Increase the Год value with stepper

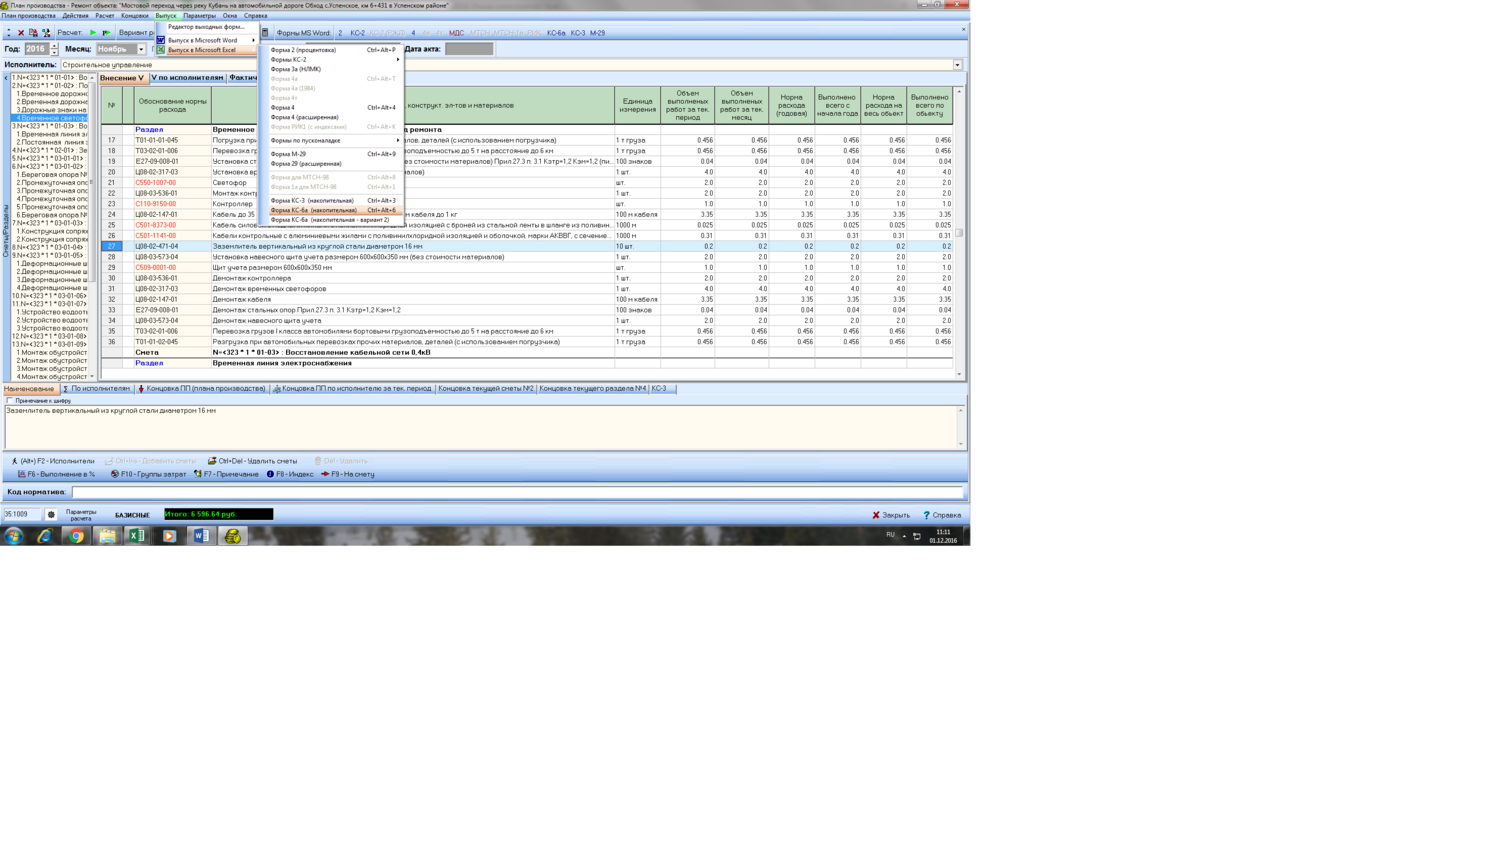[54, 46]
